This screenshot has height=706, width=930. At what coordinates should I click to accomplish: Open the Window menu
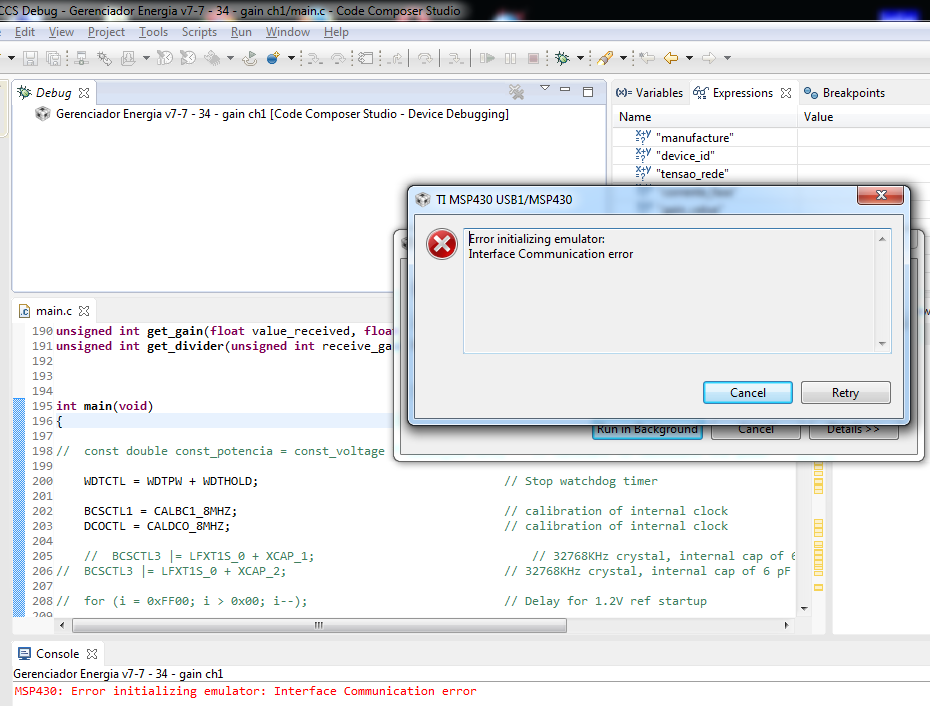(288, 32)
